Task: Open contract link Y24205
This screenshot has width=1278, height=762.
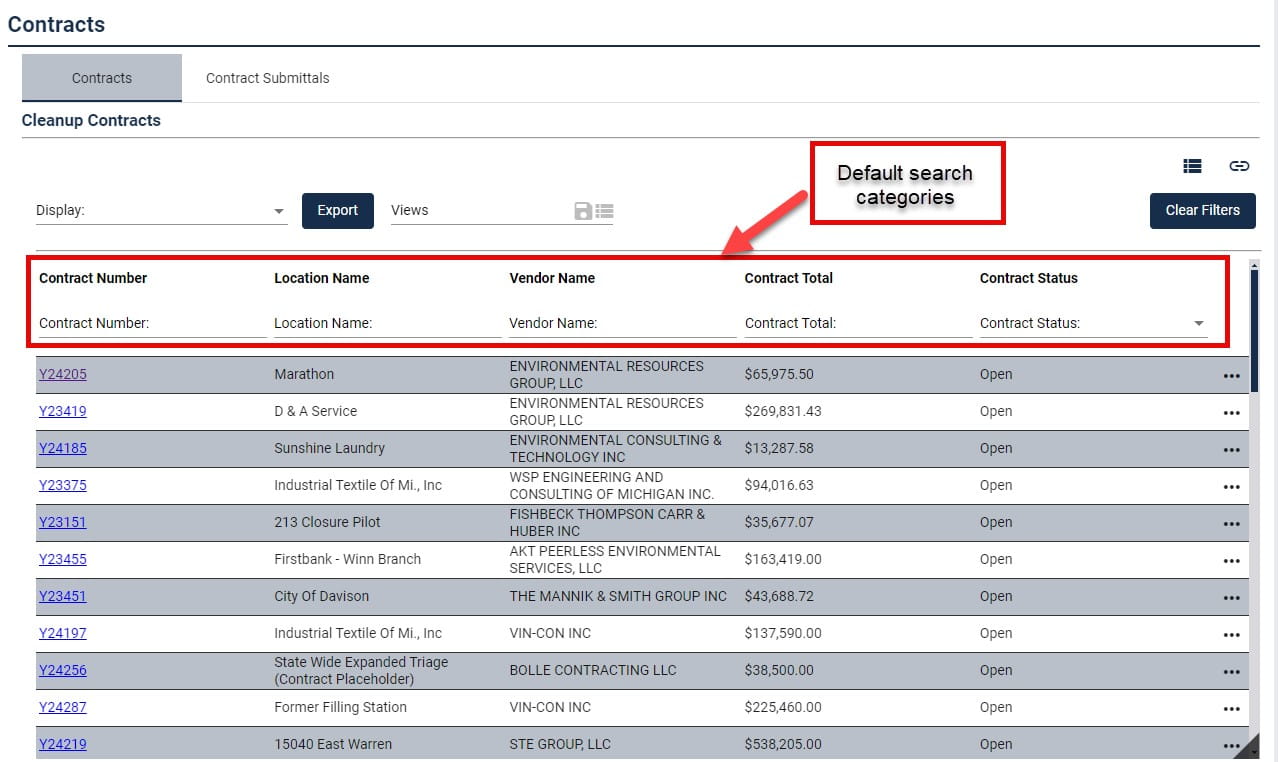Action: pos(63,374)
